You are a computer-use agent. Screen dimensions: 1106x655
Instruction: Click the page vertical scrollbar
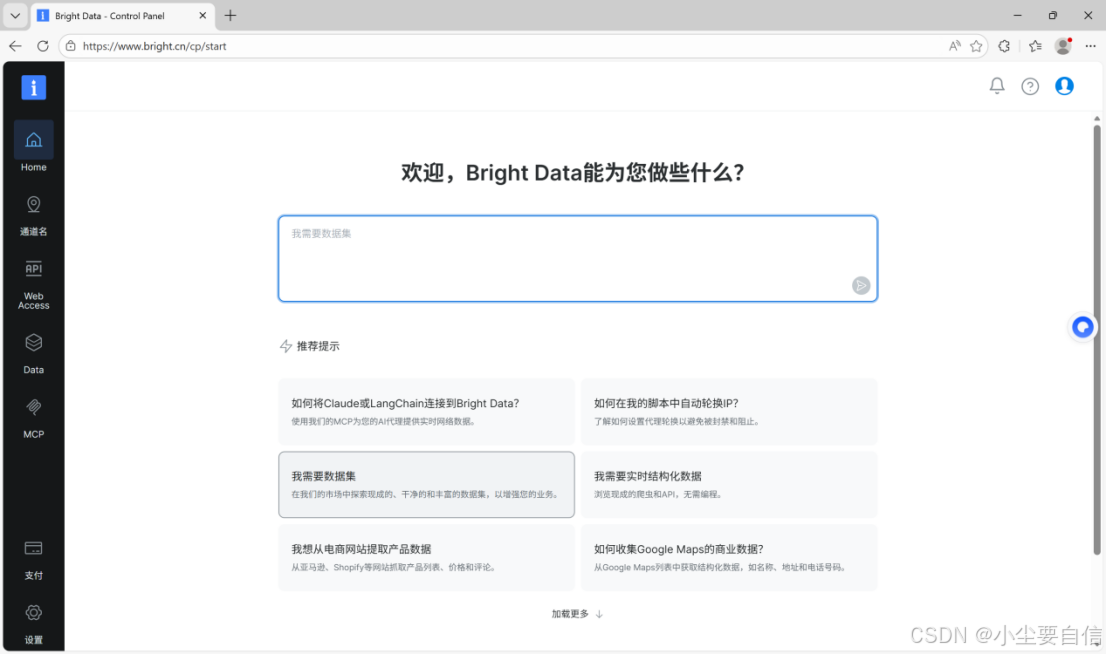click(x=1096, y=340)
